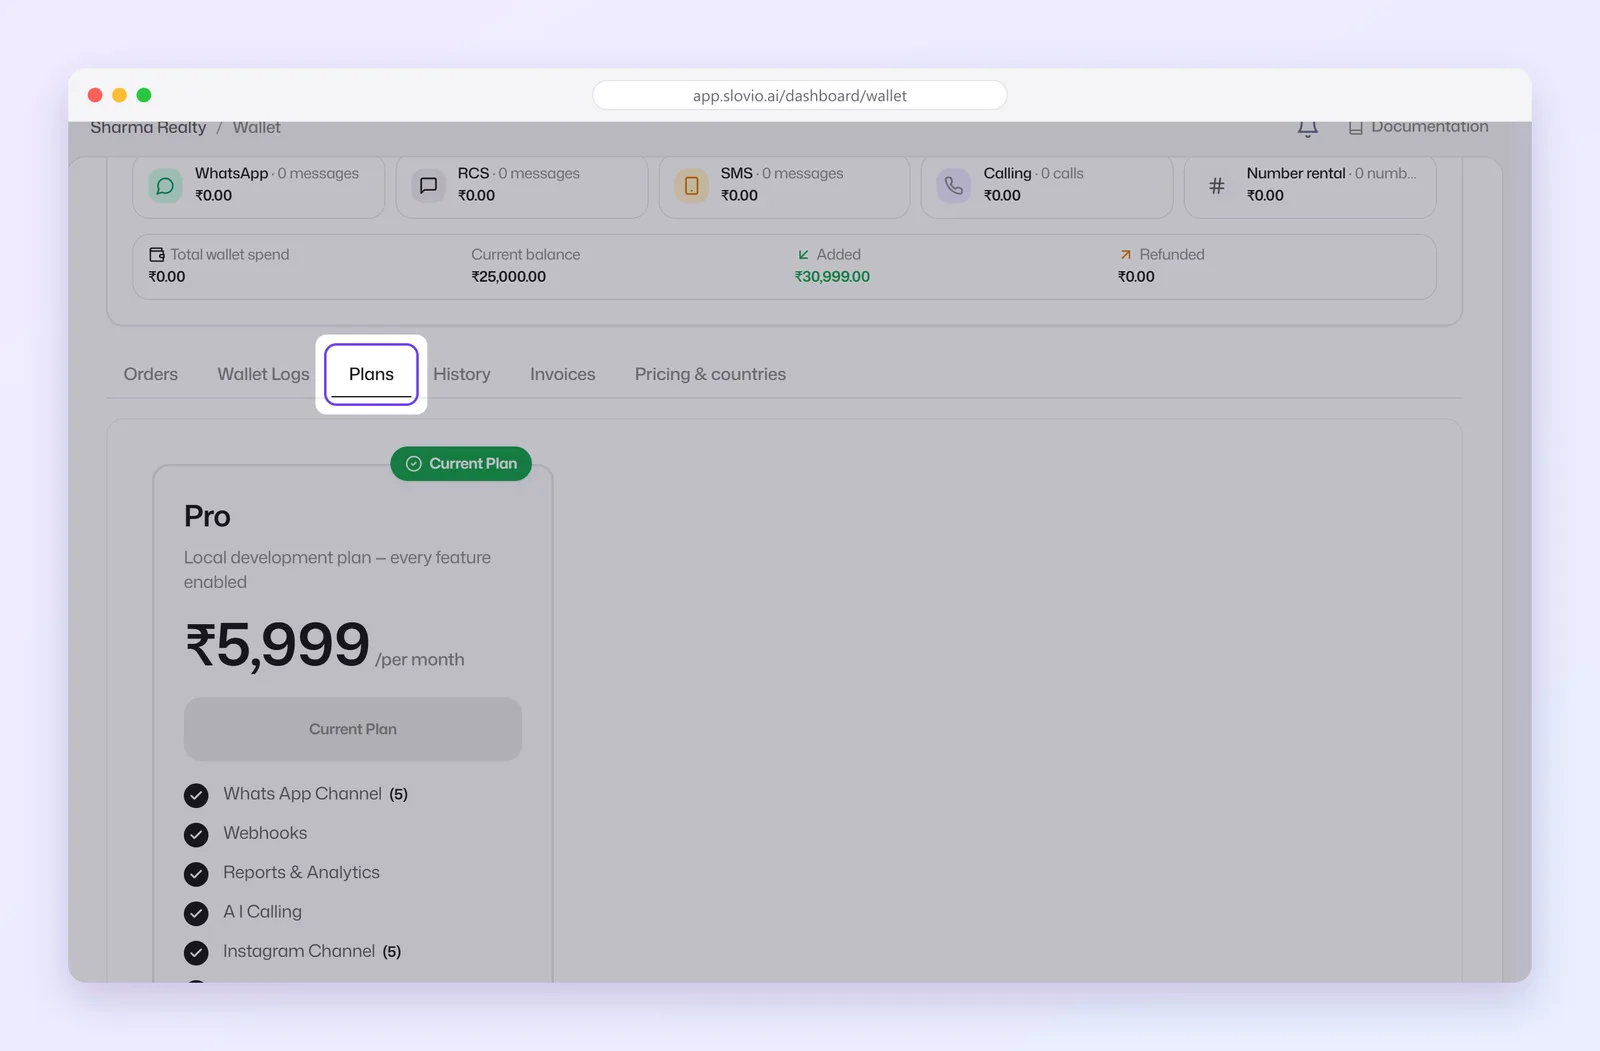Click the Pro plan title

point(207,516)
